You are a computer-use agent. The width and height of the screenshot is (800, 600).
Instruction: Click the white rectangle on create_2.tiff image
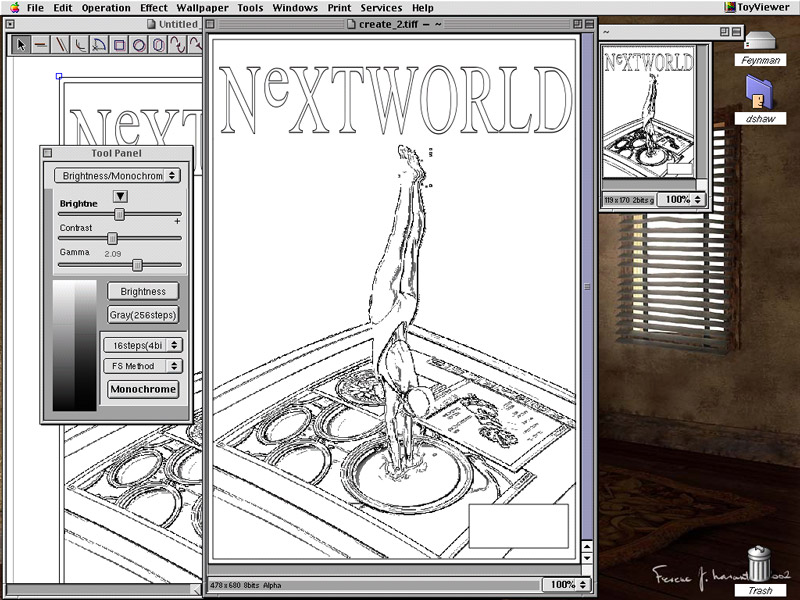tap(518, 526)
